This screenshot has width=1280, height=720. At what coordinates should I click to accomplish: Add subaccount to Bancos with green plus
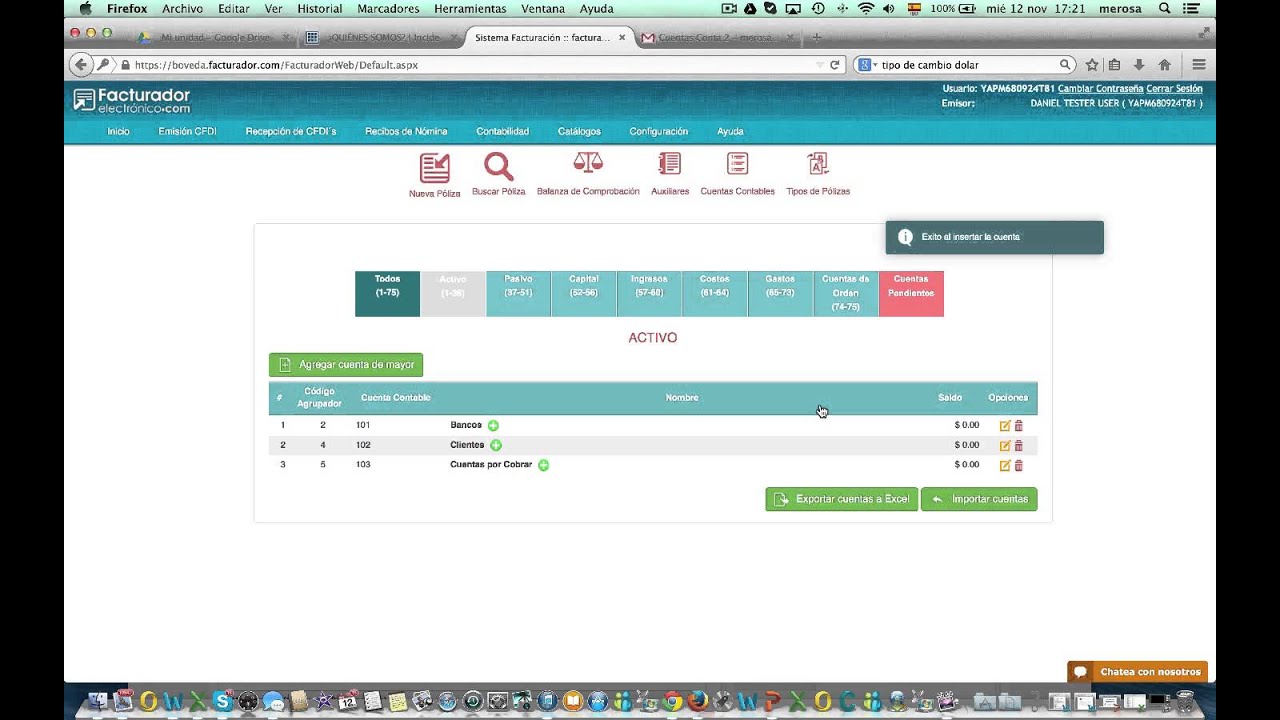493,425
